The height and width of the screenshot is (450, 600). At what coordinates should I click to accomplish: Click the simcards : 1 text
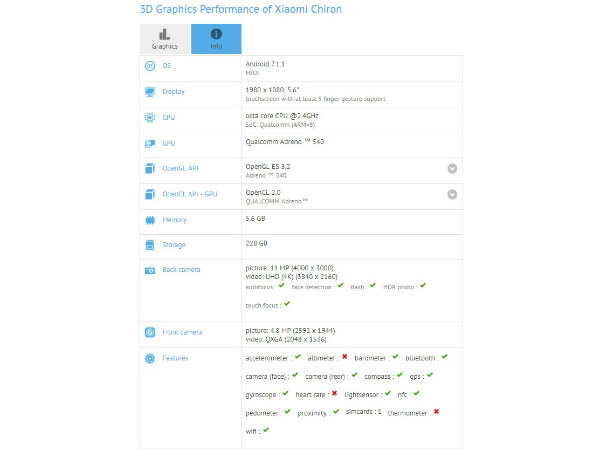pos(363,412)
